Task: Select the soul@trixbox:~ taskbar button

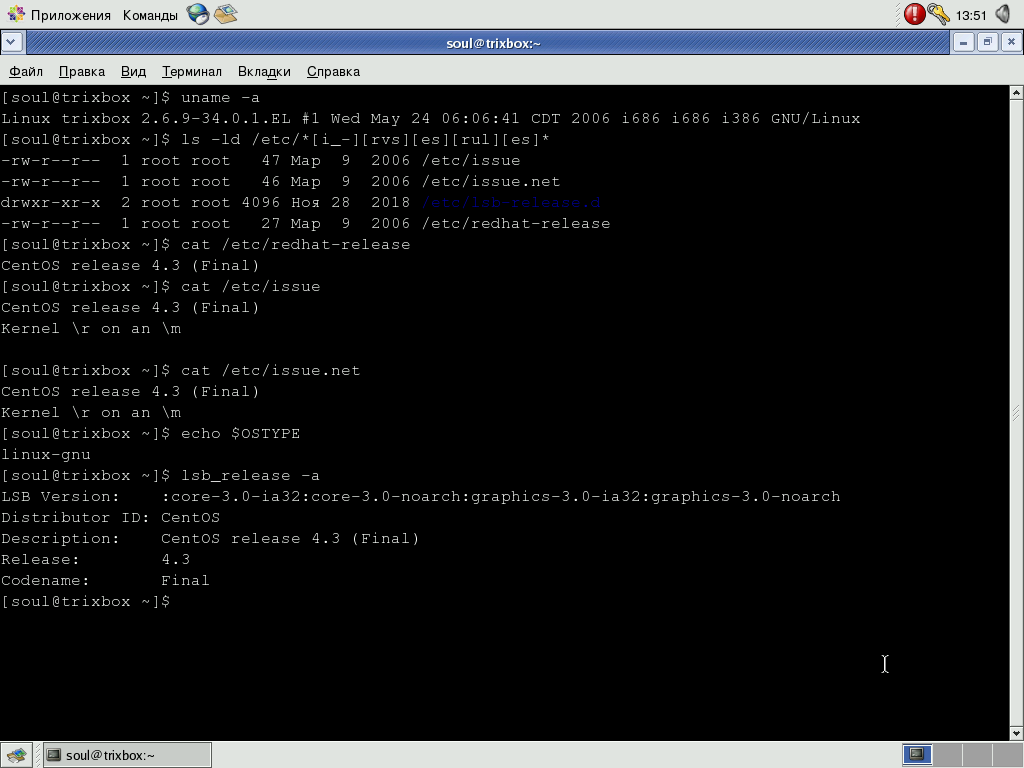Action: 127,755
